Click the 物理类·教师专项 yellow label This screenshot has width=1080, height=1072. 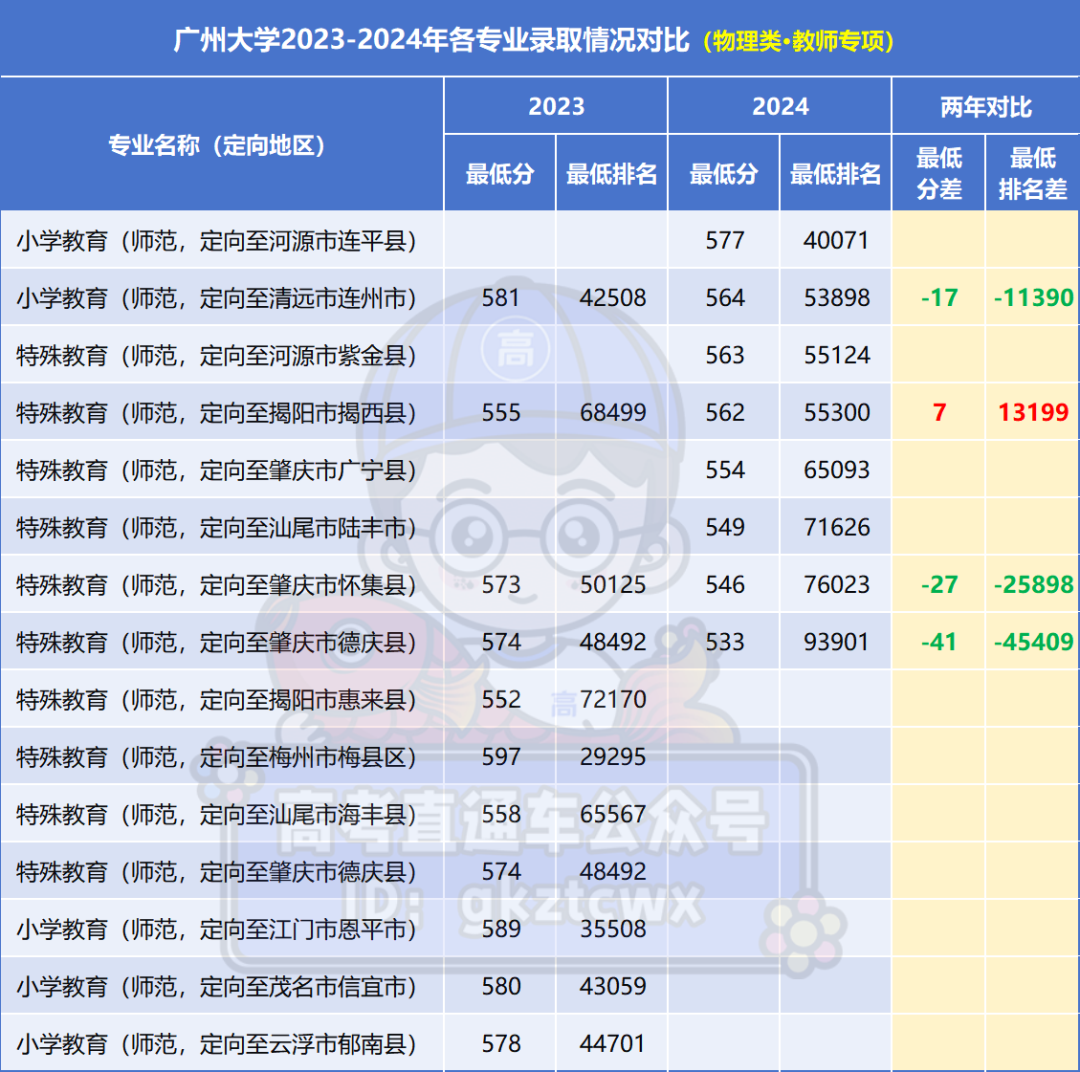(x=800, y=39)
